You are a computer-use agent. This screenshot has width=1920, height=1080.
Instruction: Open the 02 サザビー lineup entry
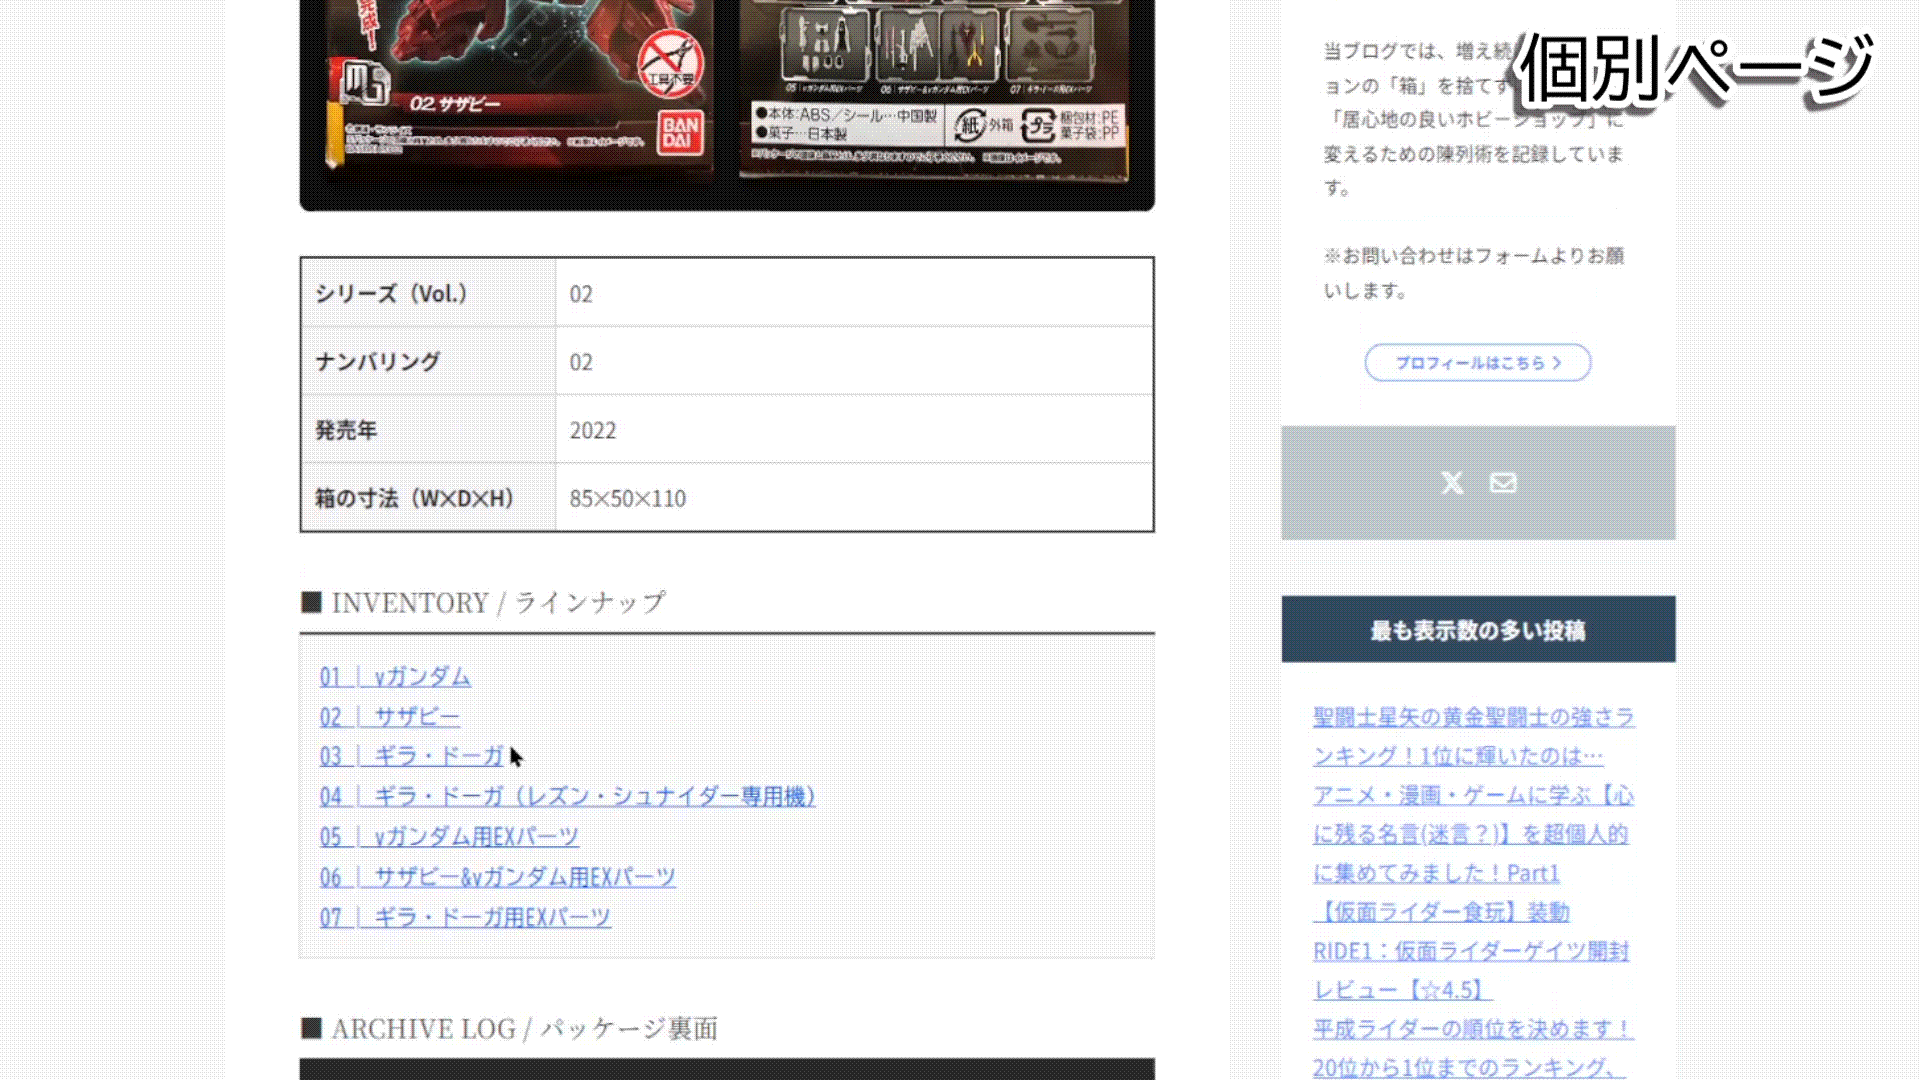[390, 717]
